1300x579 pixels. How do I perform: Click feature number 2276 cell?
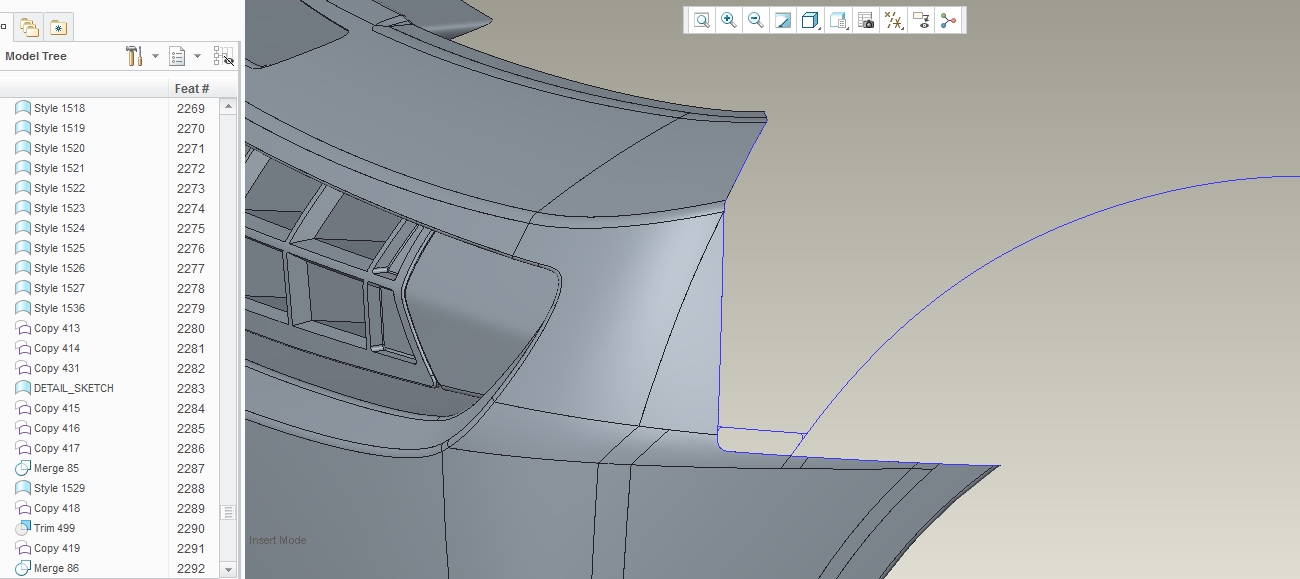(x=191, y=248)
